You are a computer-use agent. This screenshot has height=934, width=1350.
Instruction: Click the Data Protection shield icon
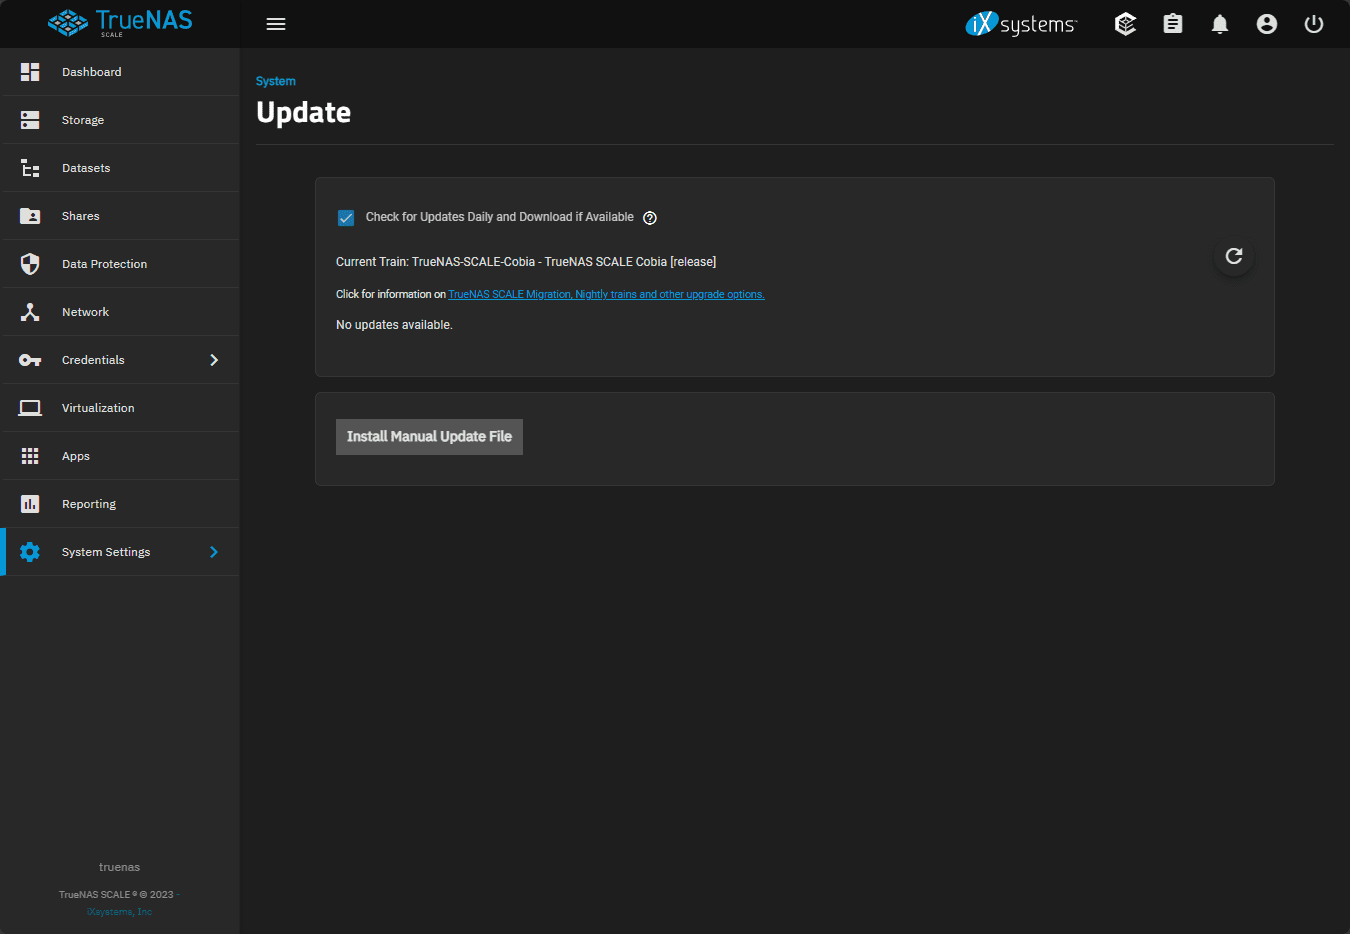[30, 264]
